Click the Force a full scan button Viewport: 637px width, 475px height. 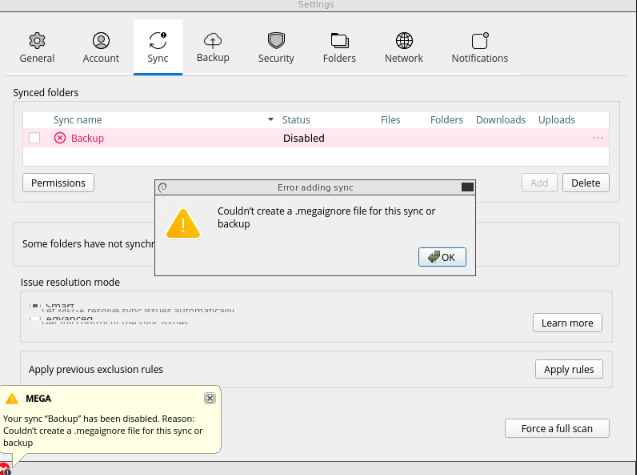click(x=557, y=428)
